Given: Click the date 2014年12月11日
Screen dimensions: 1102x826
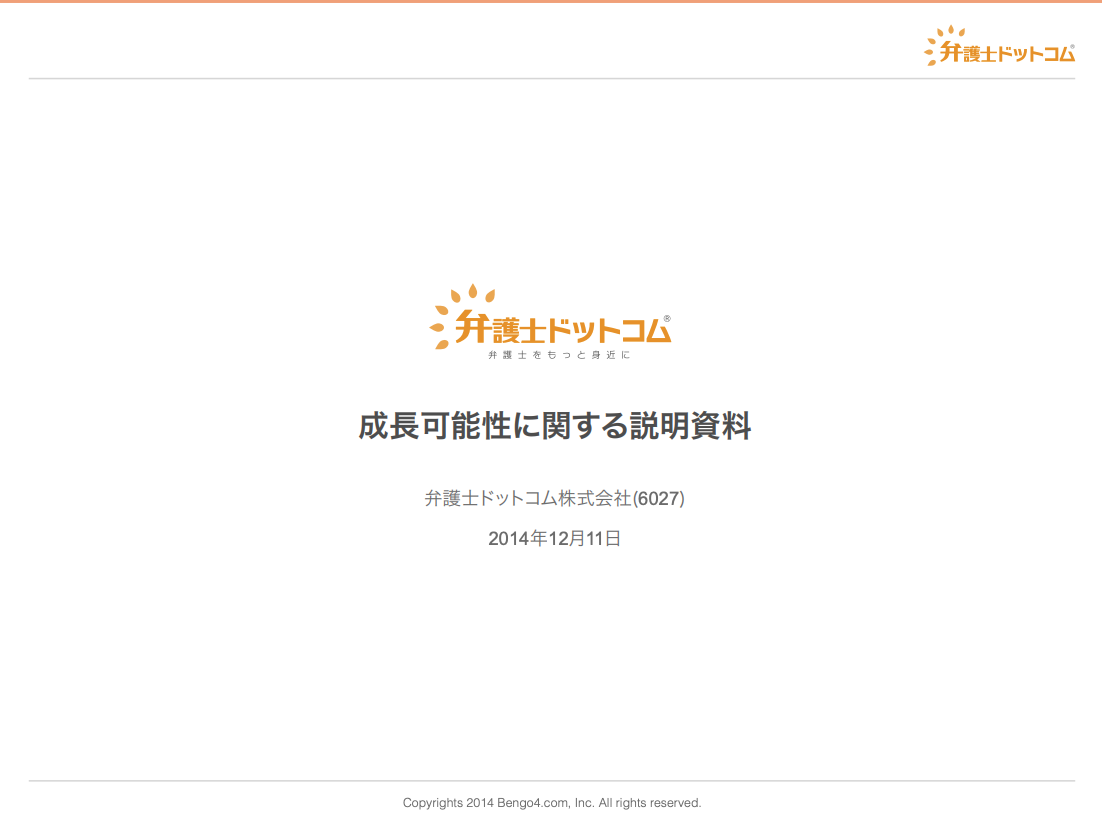Looking at the screenshot, I should coord(555,538).
